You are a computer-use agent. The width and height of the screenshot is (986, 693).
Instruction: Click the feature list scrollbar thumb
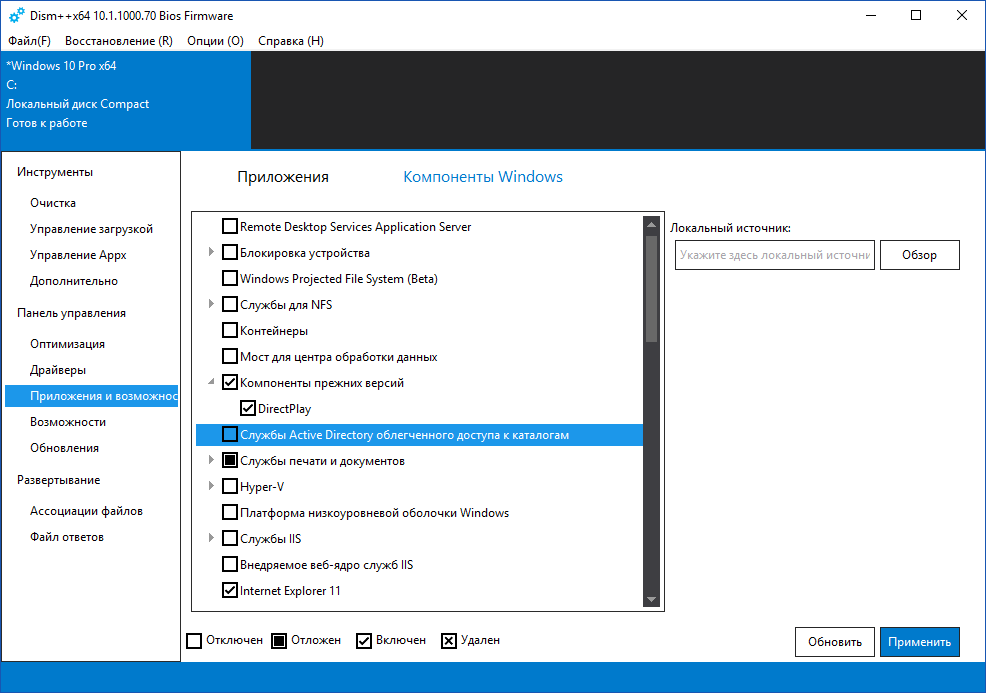[x=651, y=289]
